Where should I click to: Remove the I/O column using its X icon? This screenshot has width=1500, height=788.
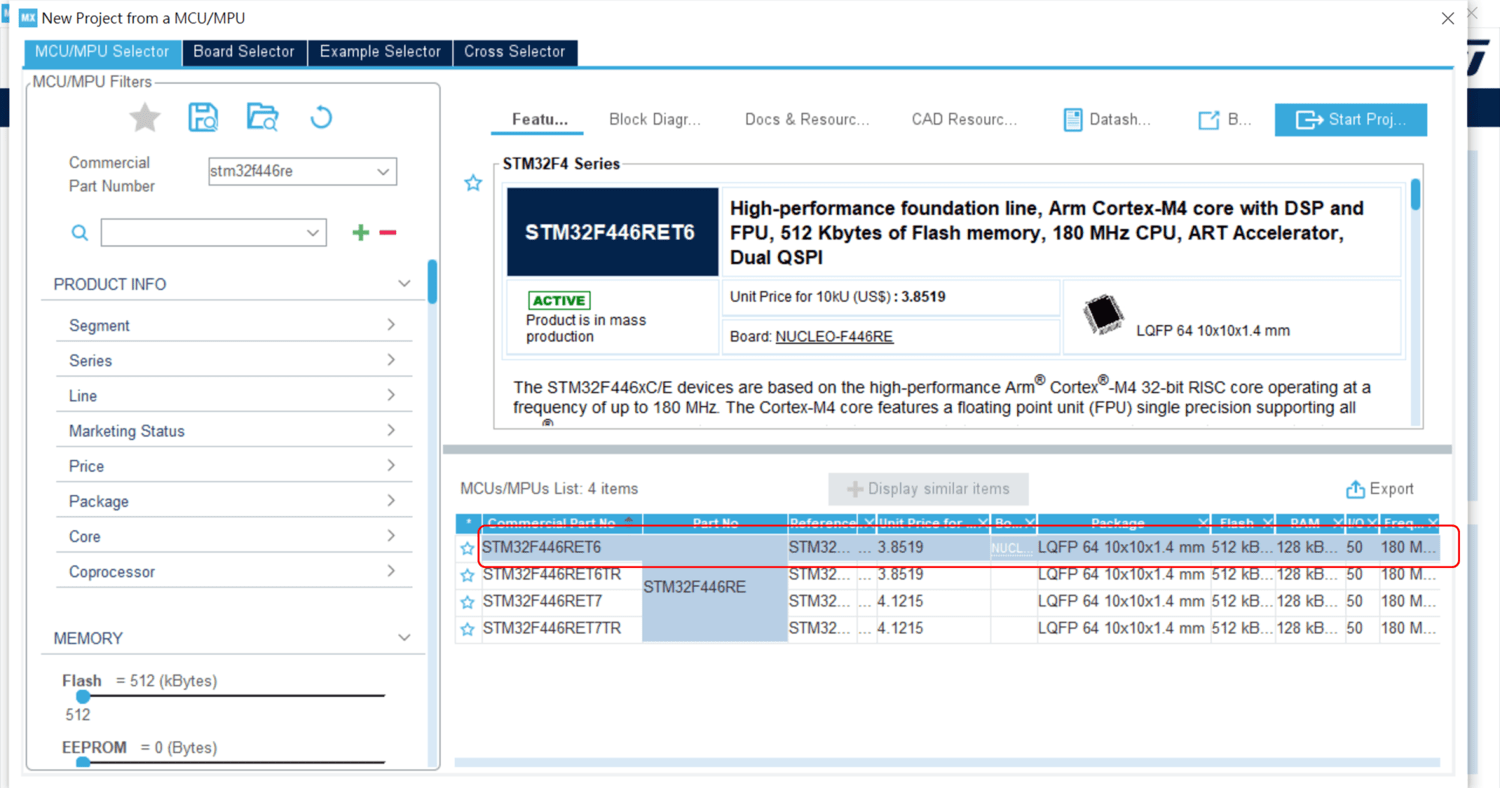(1372, 523)
